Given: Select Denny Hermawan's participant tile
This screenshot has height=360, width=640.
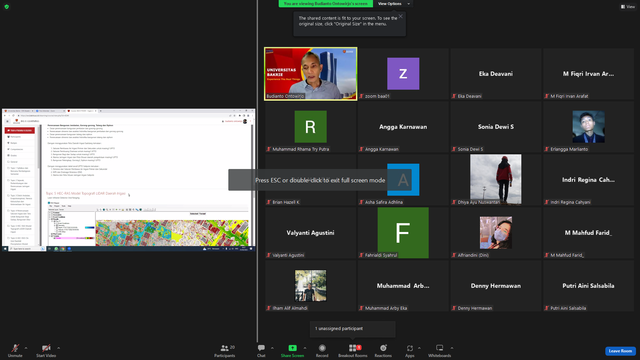Looking at the screenshot, I should click(496, 286).
